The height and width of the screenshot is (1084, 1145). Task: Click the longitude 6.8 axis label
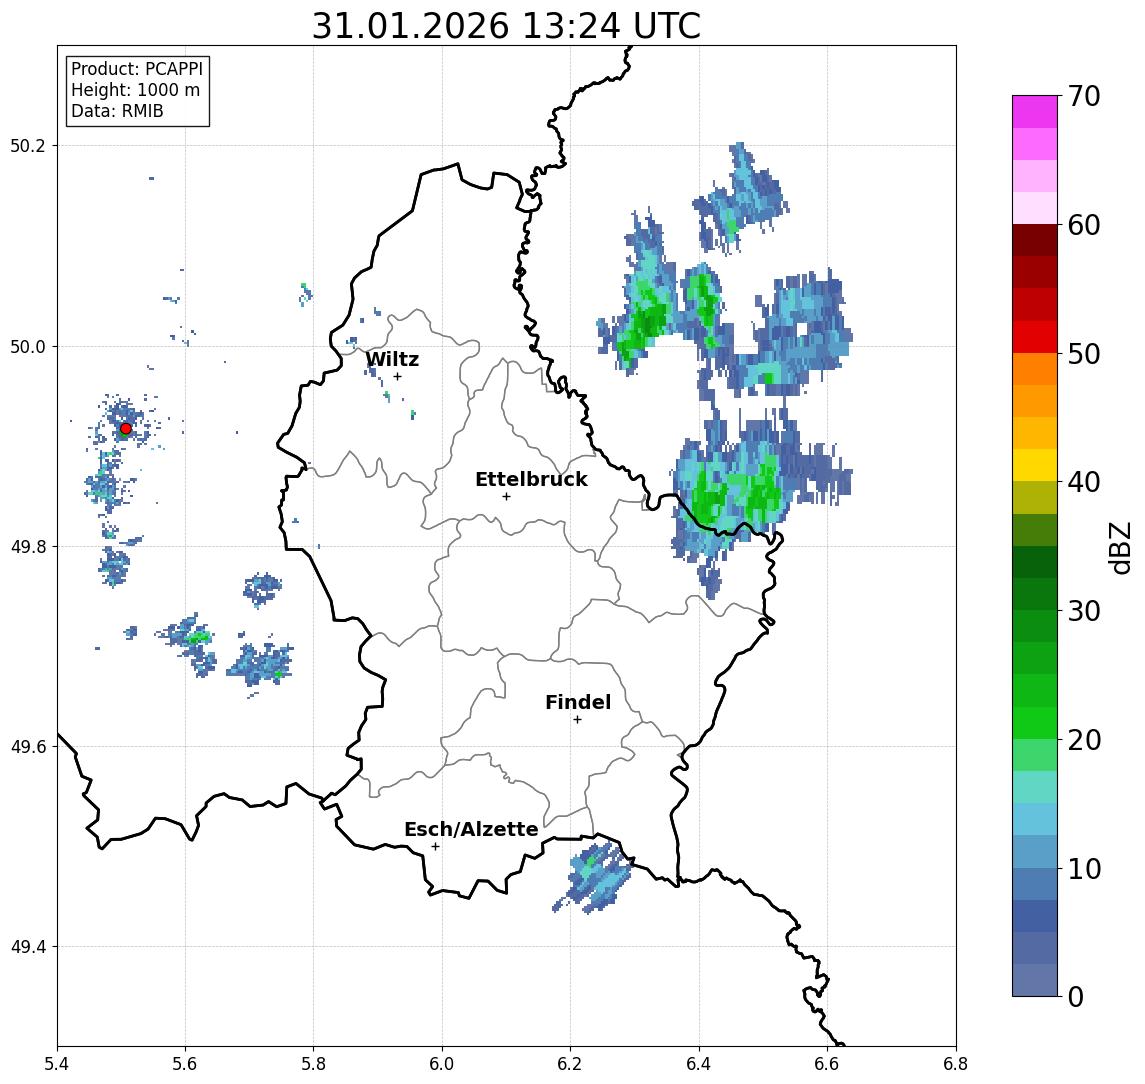click(955, 1064)
